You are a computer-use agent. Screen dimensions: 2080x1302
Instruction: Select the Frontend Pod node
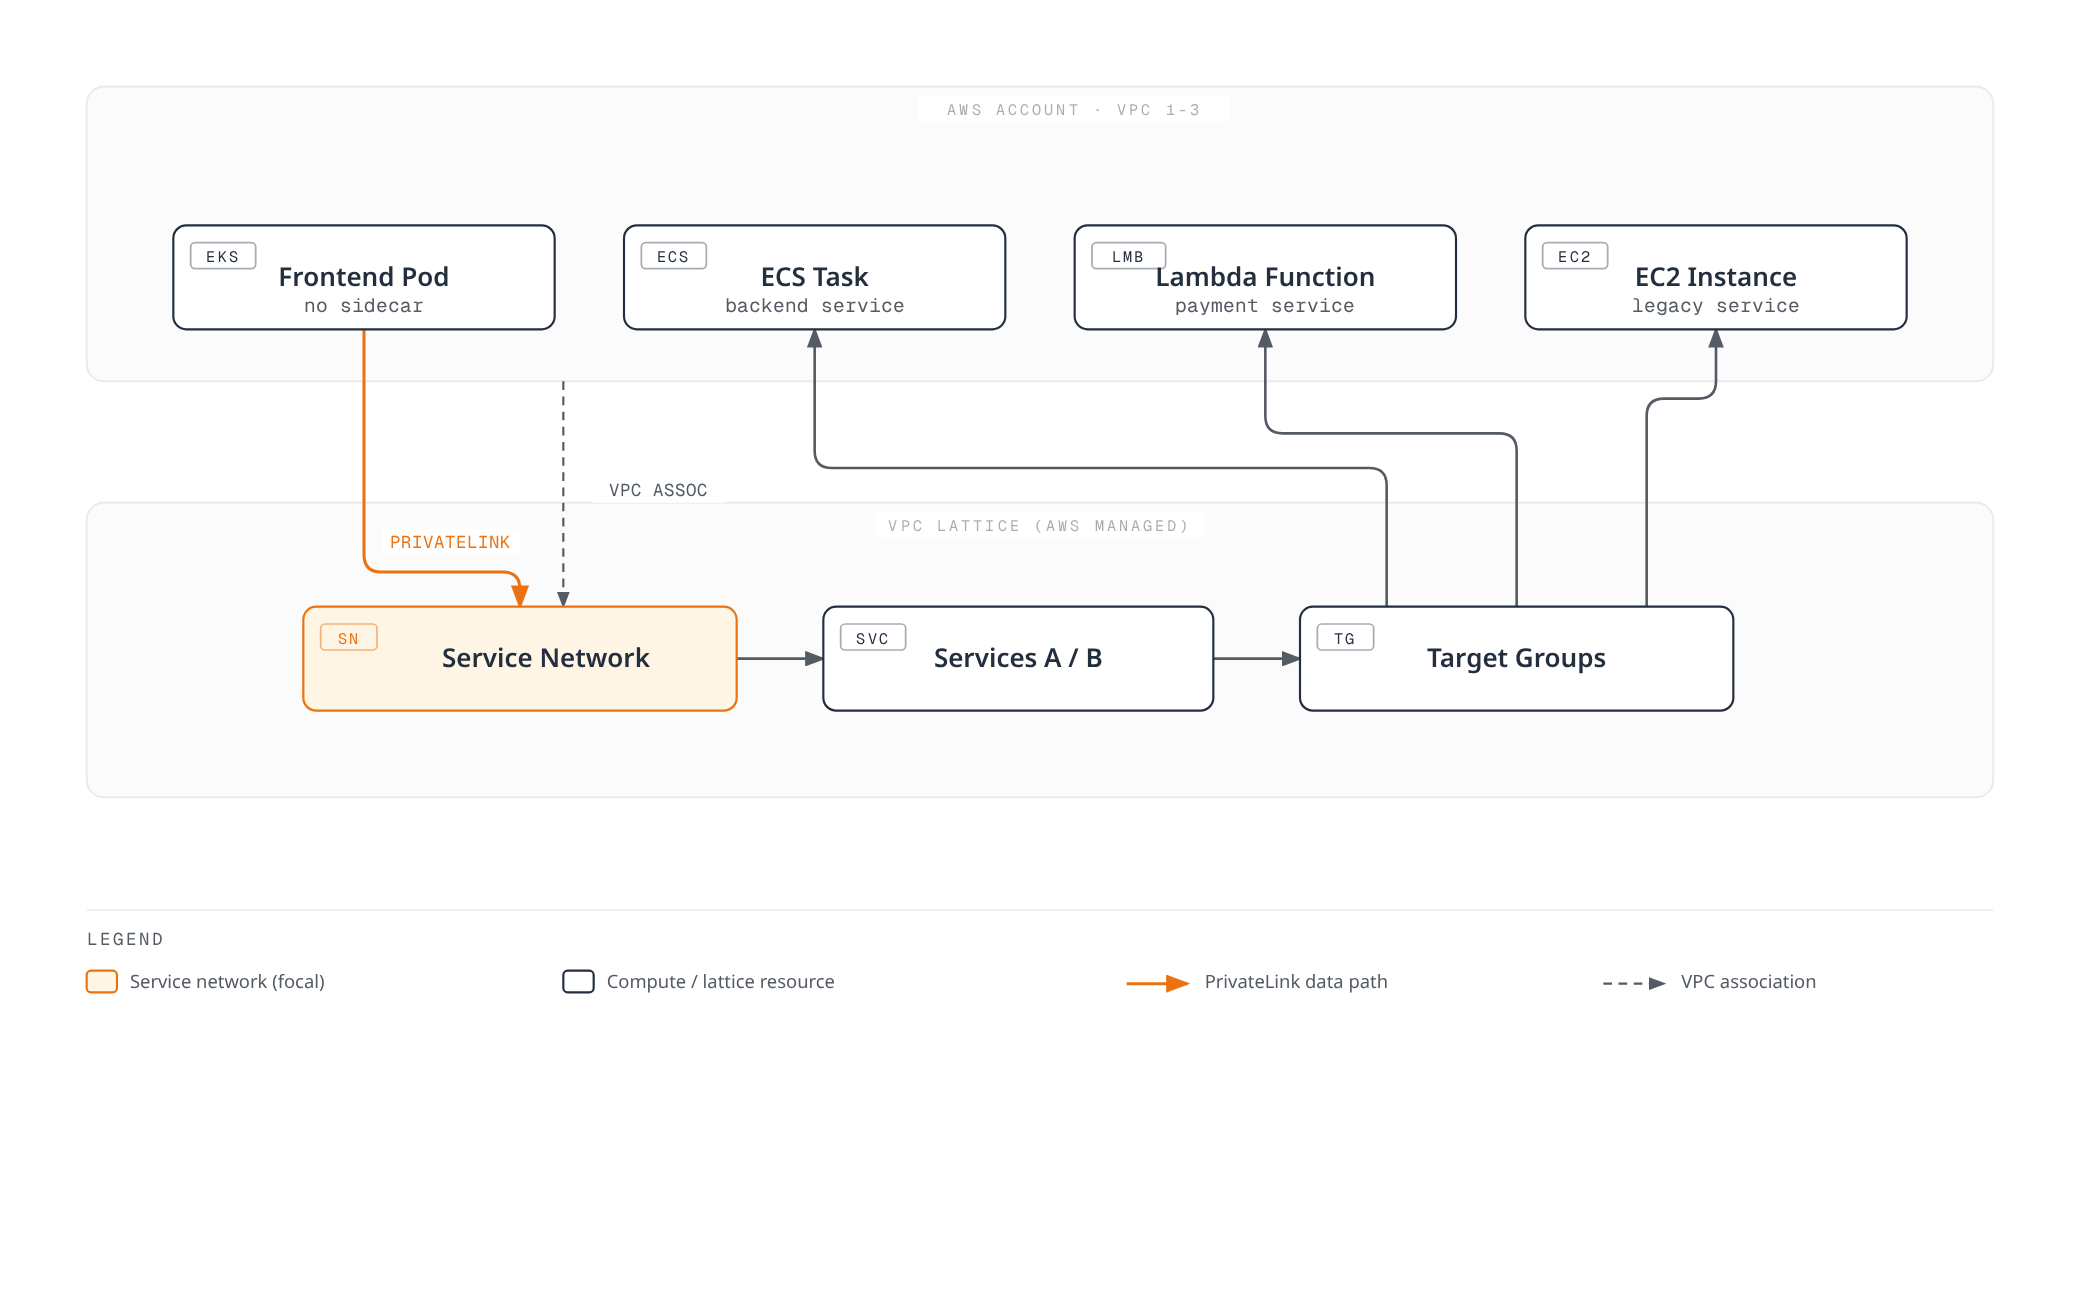pyautogui.click(x=364, y=277)
